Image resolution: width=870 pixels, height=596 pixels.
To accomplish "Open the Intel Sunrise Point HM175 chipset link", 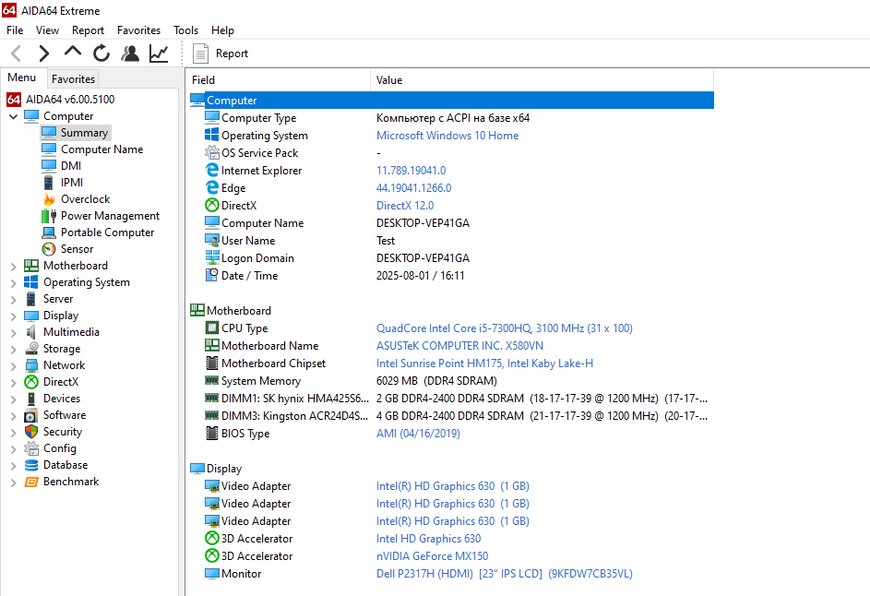I will [x=484, y=363].
